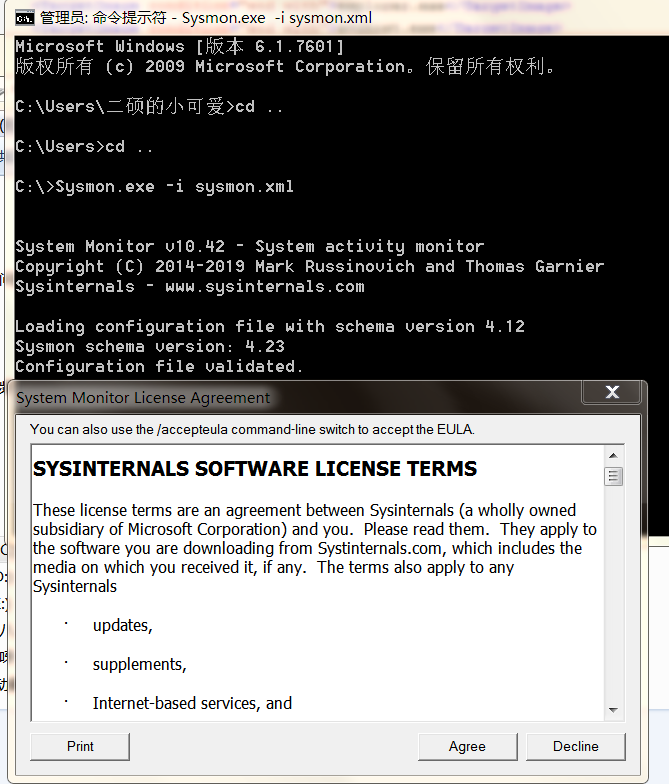The width and height of the screenshot is (669, 784).
Task: Click the 'www.sysinternals.com' text in console
Action: click(264, 286)
